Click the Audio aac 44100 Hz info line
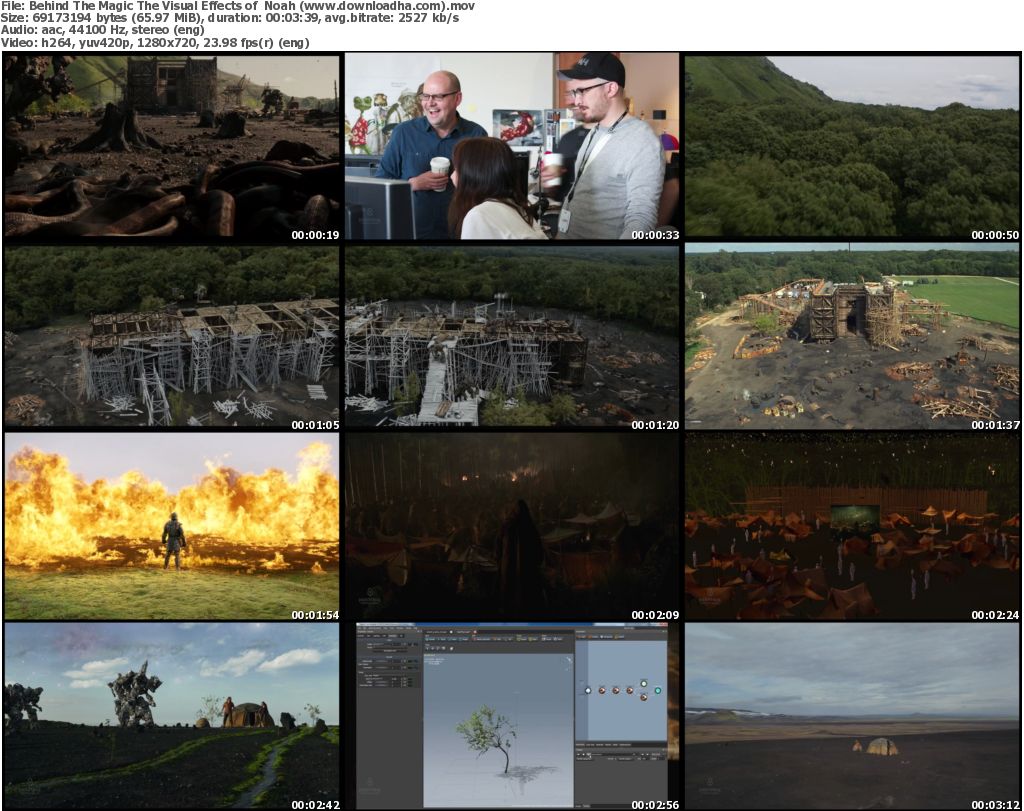The width and height of the screenshot is (1024, 811). [x=103, y=30]
